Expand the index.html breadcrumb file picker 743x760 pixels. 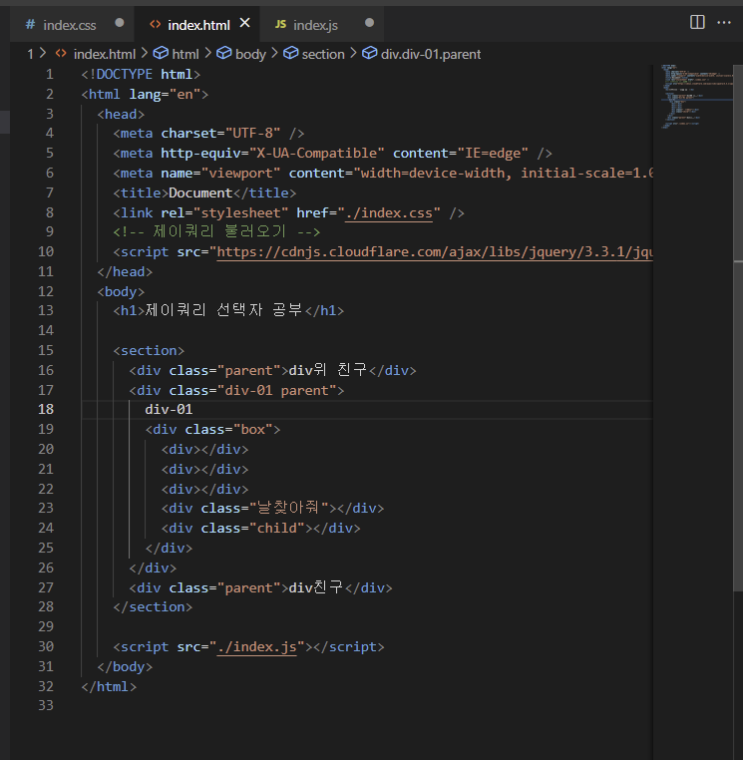coord(104,54)
